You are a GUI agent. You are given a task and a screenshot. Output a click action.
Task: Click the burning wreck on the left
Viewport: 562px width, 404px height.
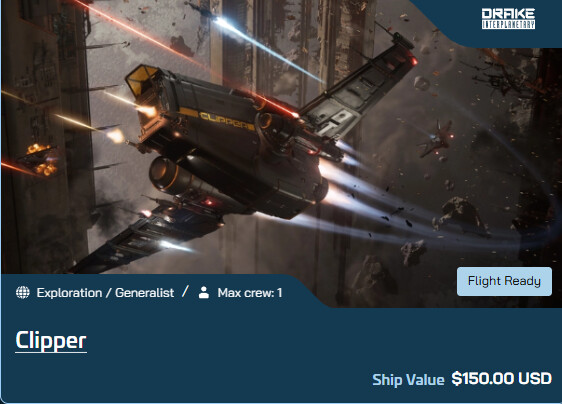39,160
